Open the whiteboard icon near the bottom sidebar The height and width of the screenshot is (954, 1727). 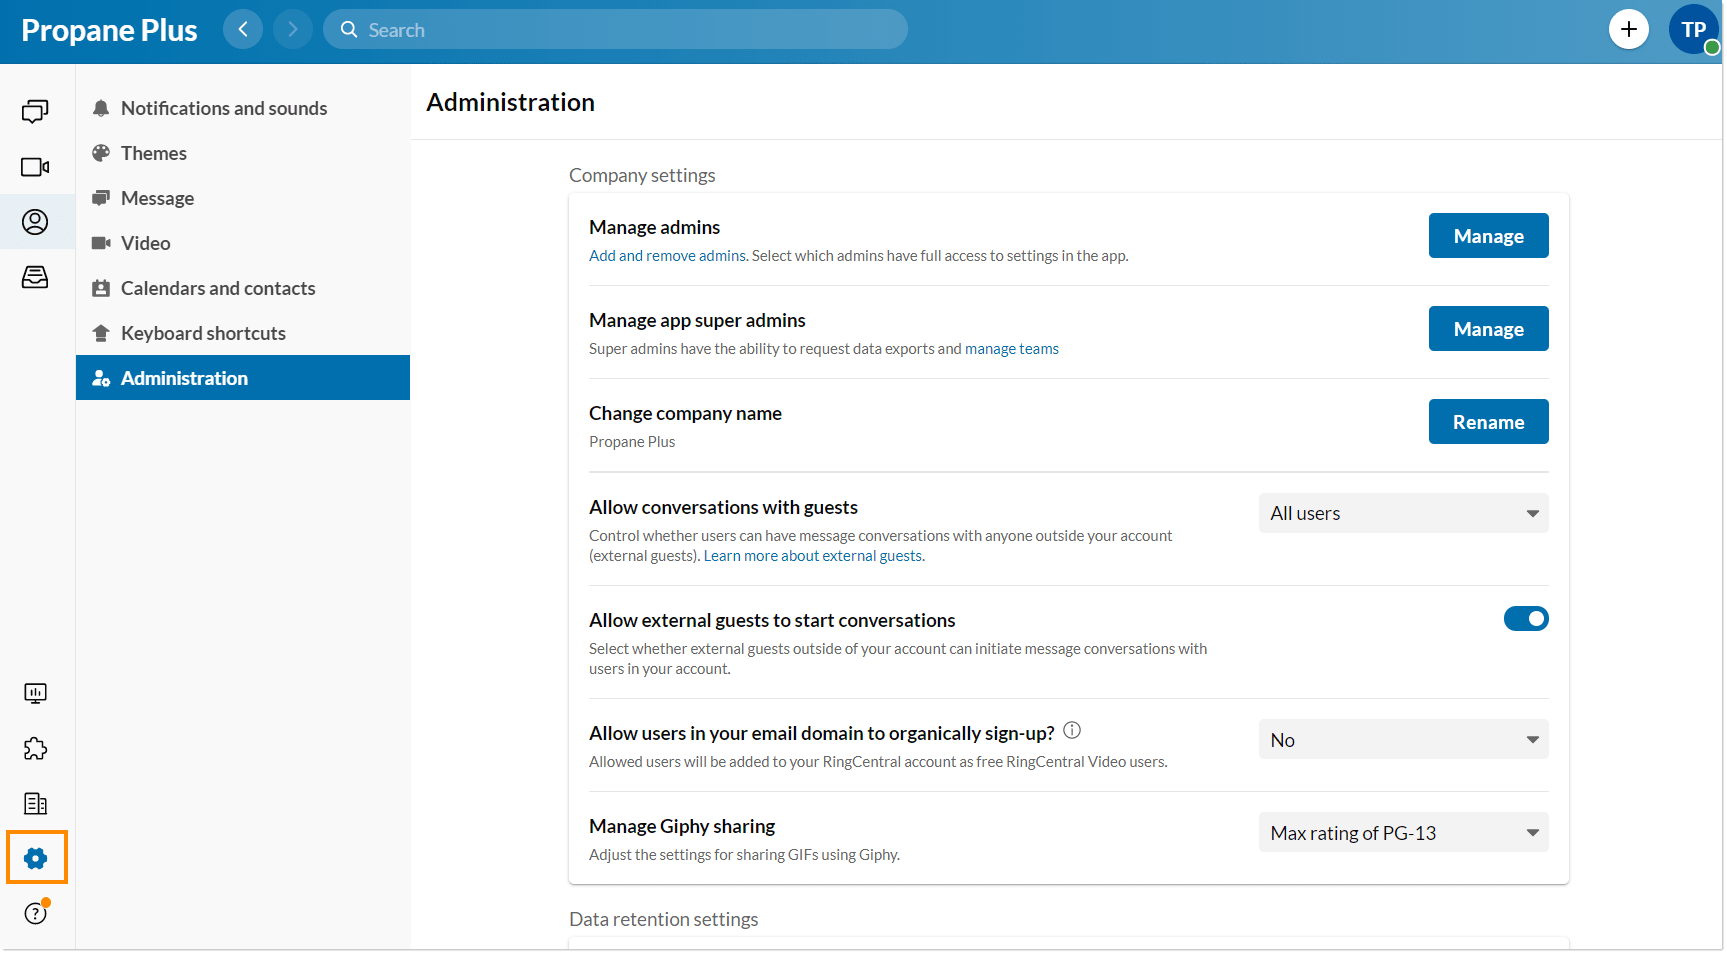pyautogui.click(x=35, y=692)
